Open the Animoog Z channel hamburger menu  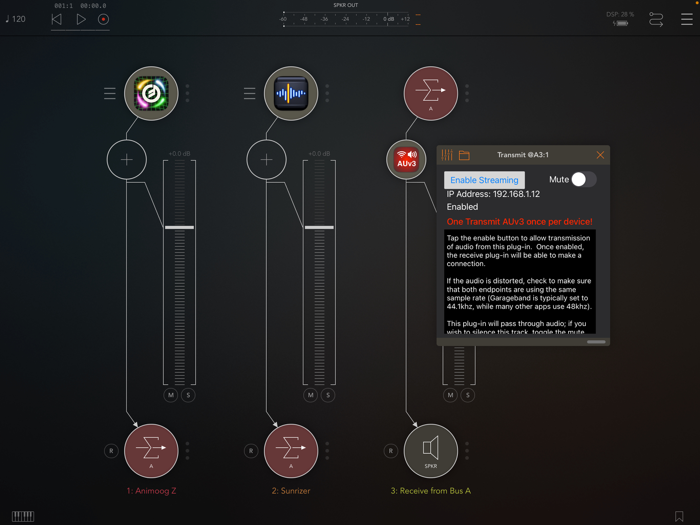(x=110, y=94)
